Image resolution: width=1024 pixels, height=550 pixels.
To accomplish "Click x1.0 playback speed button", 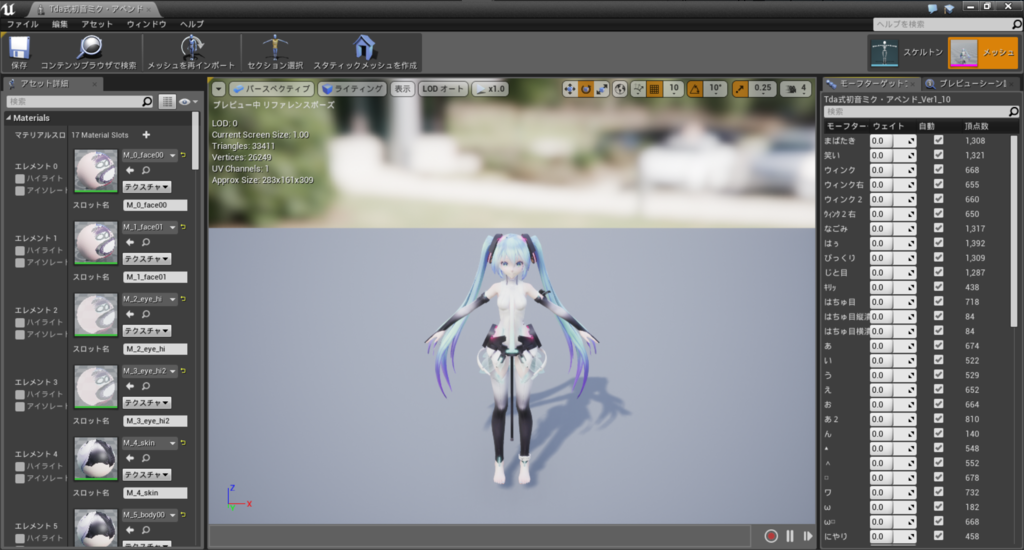I will pos(490,89).
